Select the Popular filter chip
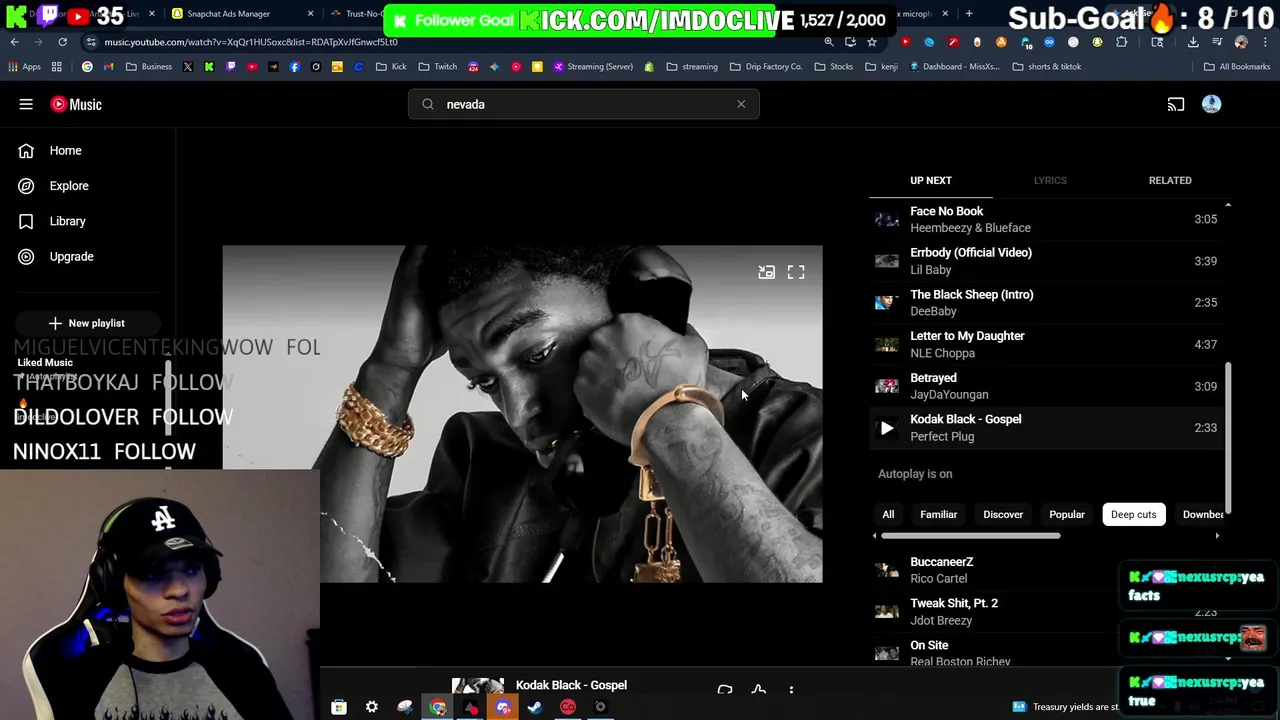Screen dimensions: 1280x720 tap(1067, 514)
